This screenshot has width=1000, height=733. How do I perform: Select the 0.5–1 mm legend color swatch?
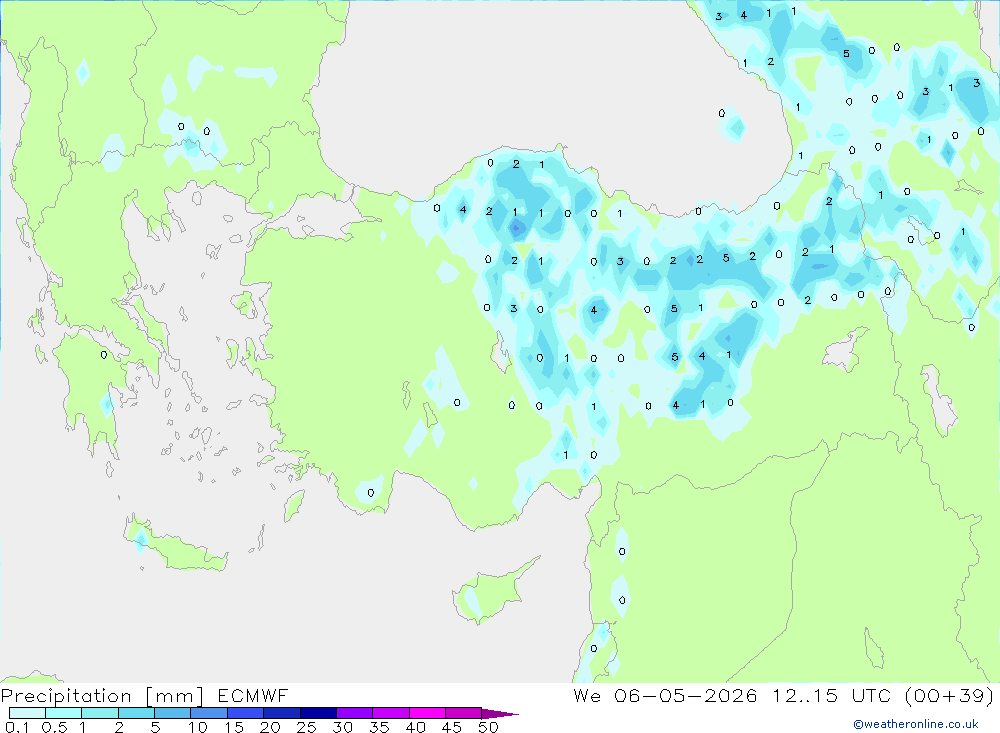(x=64, y=713)
